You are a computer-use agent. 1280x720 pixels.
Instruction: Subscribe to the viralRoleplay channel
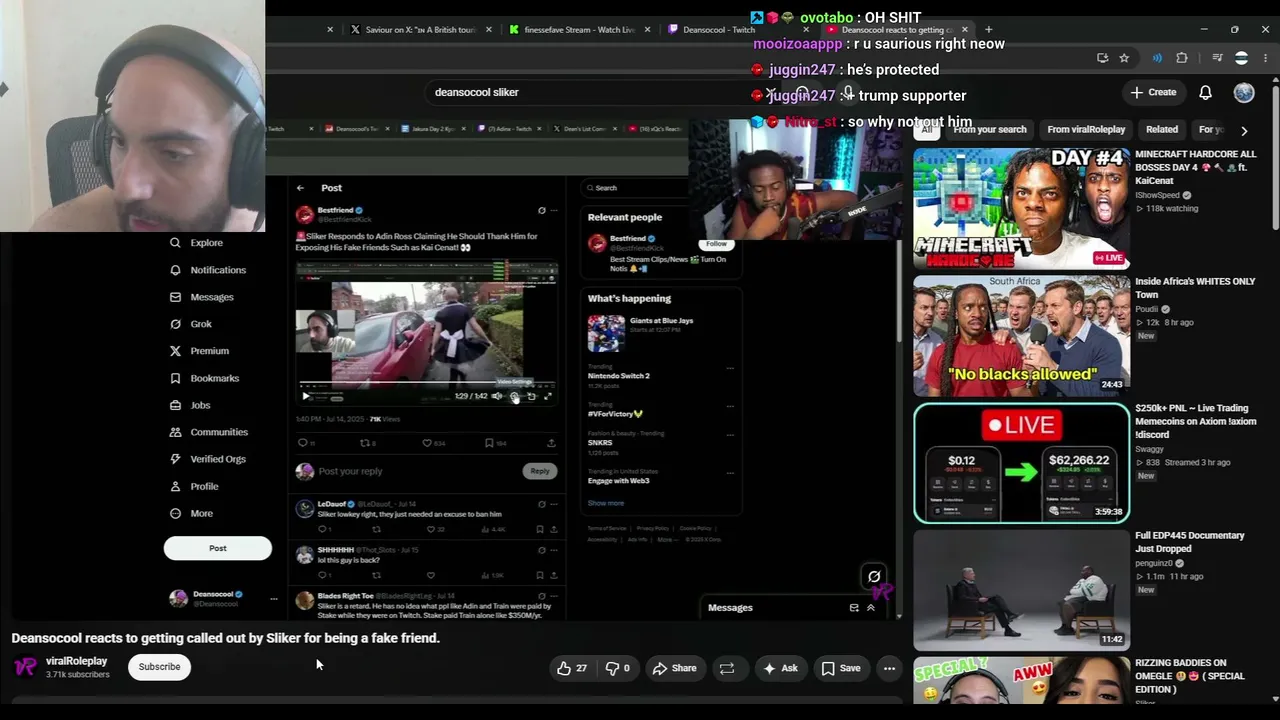(159, 667)
